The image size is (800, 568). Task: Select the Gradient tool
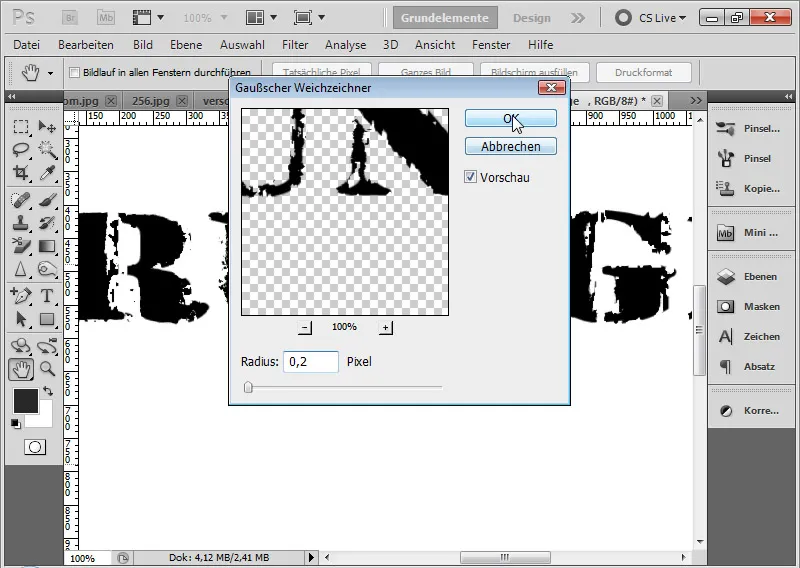pos(47,246)
